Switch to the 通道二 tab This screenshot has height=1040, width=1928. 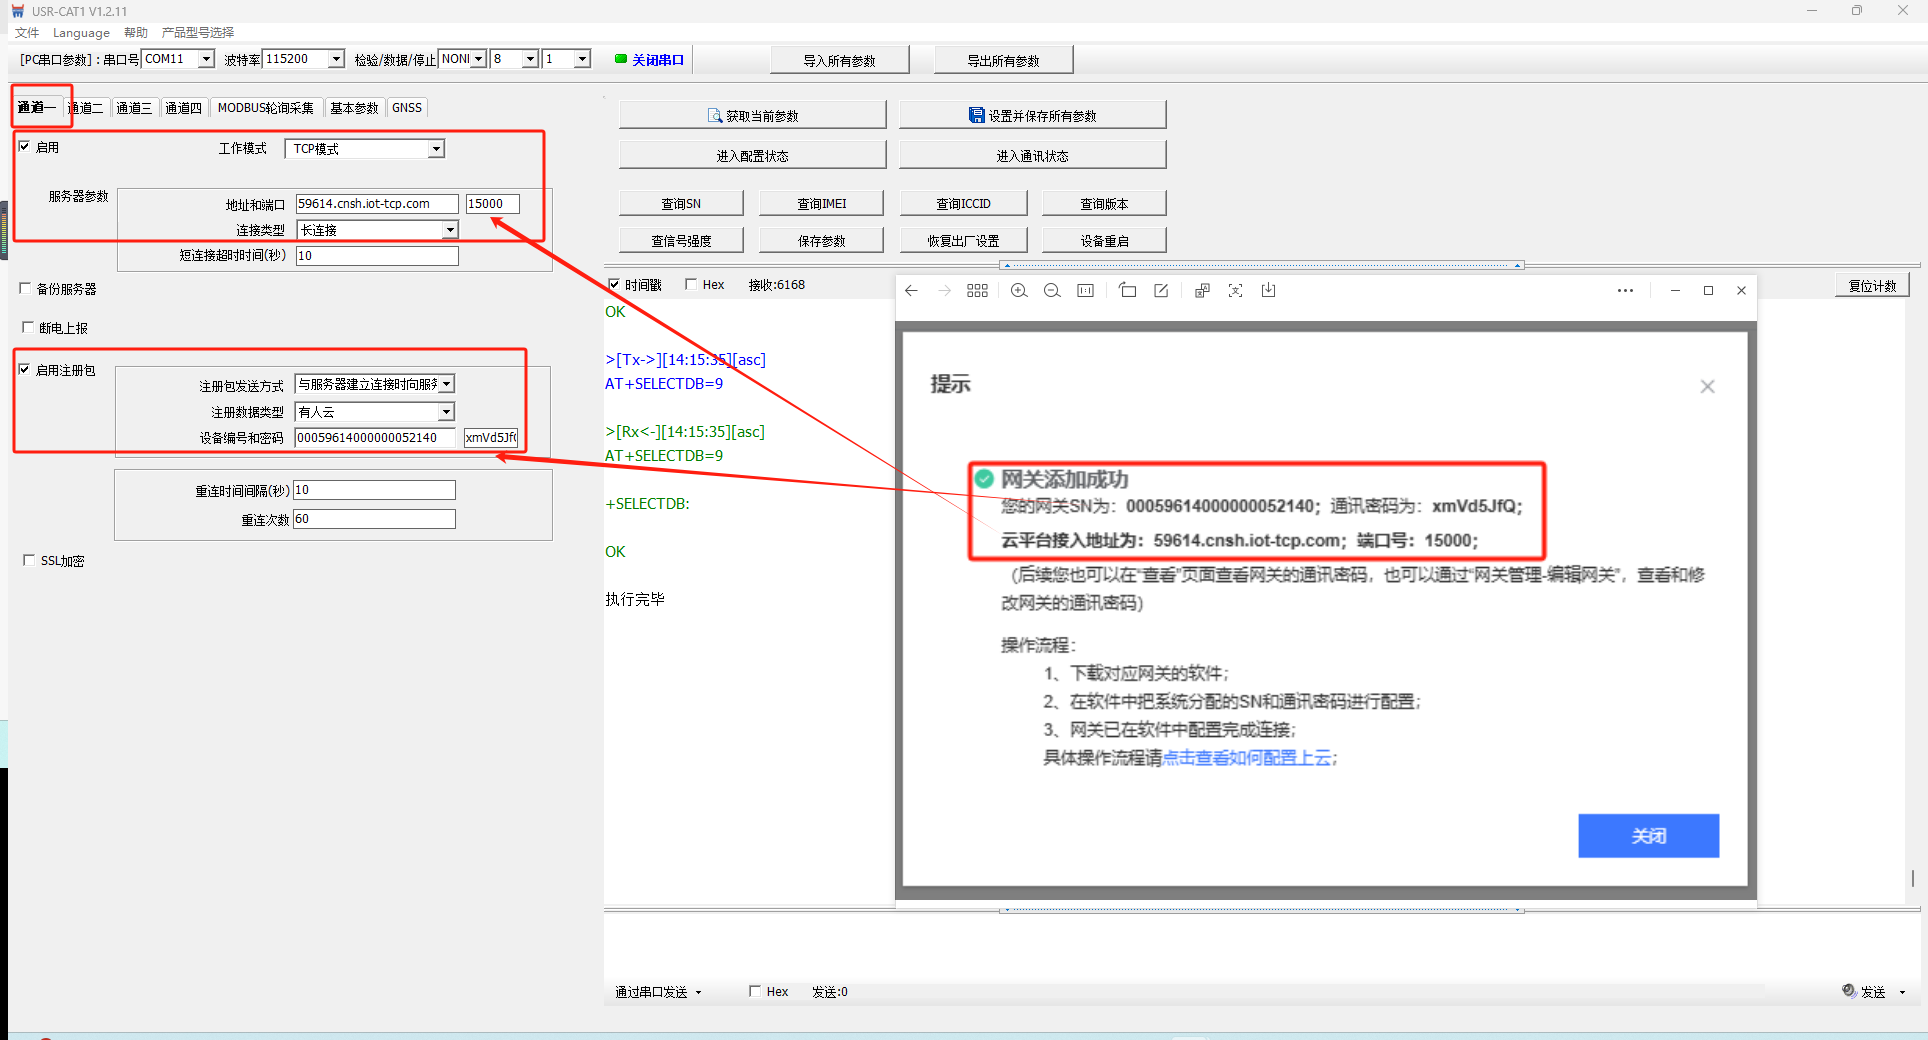[86, 108]
